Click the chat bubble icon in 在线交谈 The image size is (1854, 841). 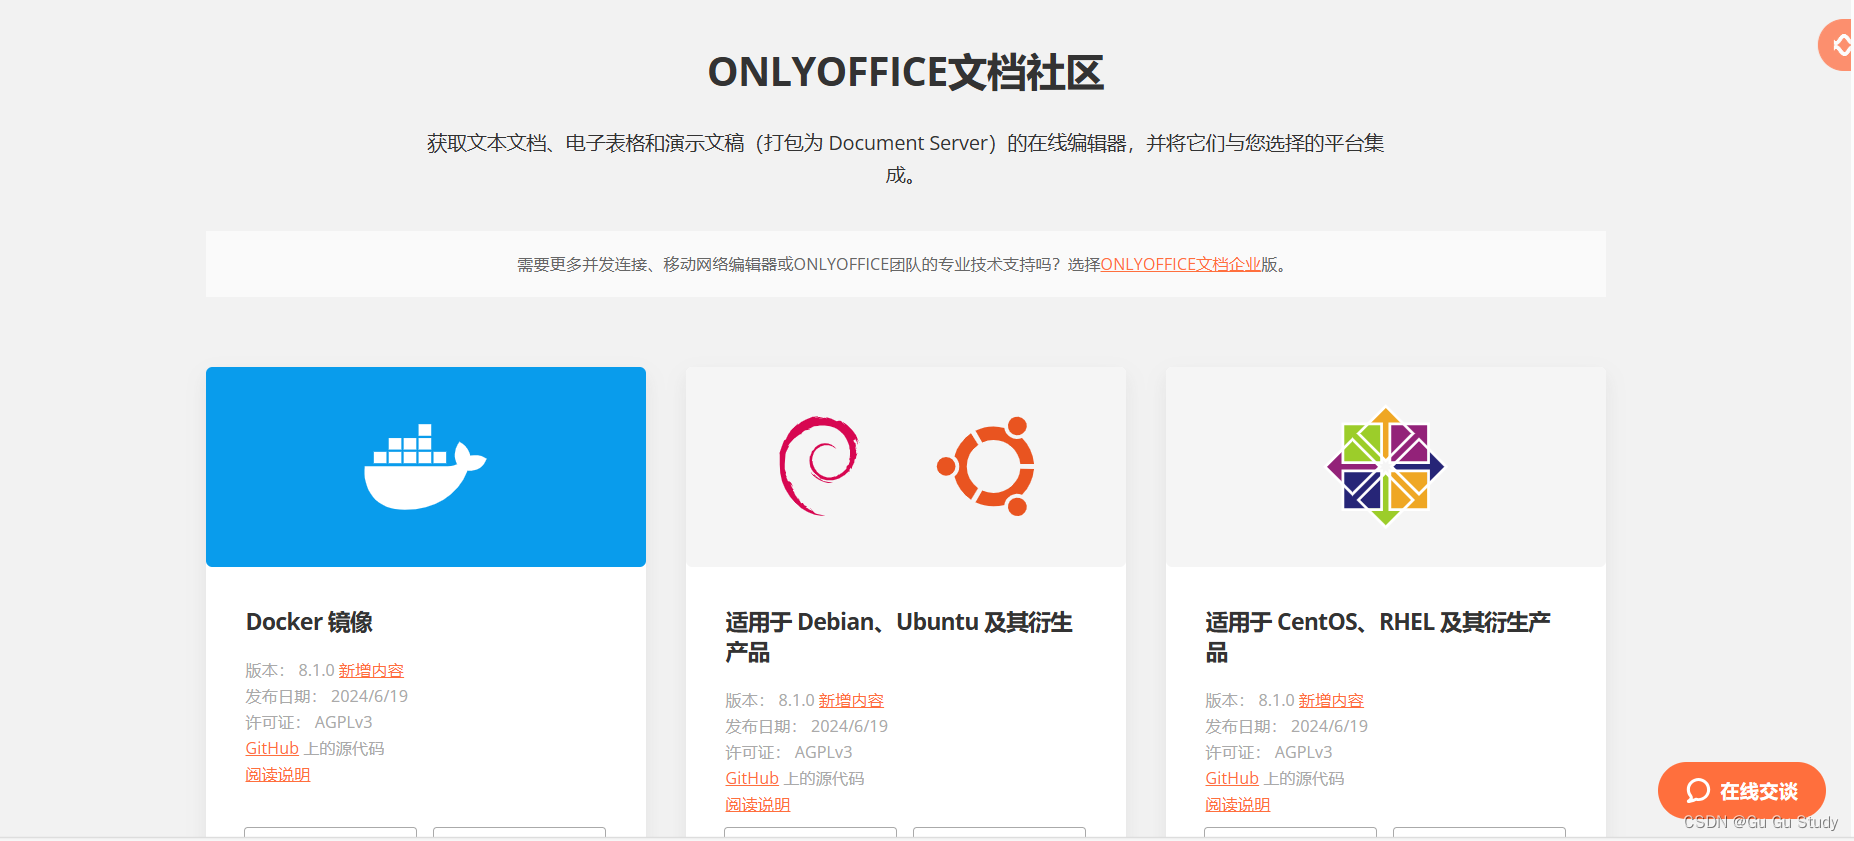coord(1698,791)
